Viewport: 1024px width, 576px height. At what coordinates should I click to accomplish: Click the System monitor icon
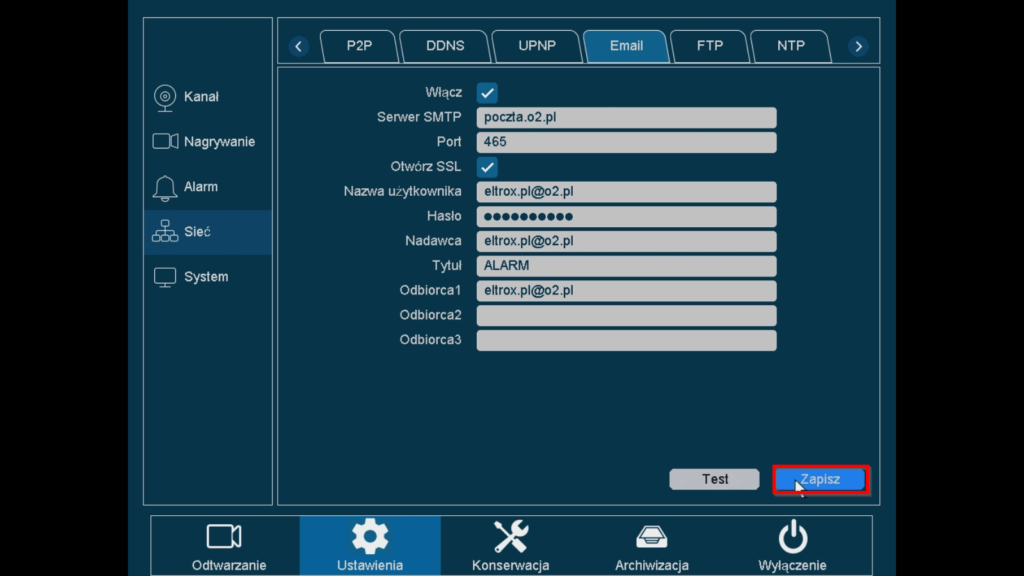(x=165, y=277)
